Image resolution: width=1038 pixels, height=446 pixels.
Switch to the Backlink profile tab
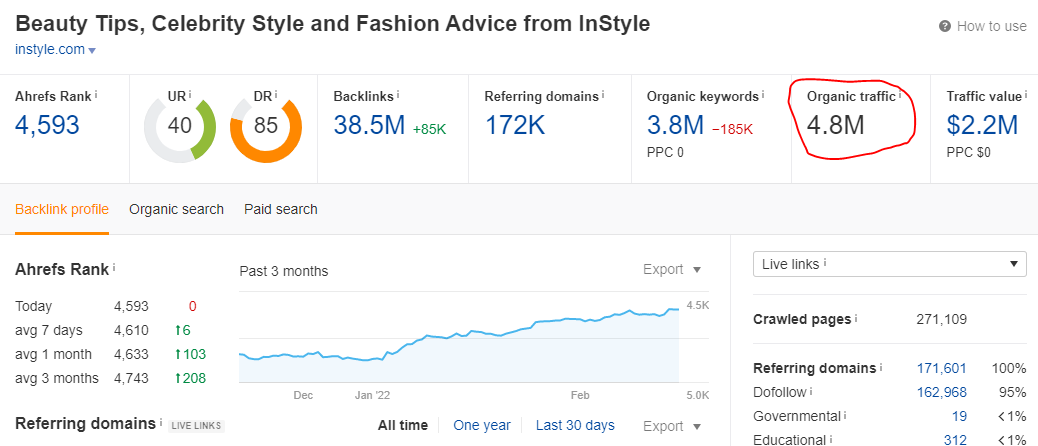tap(62, 209)
